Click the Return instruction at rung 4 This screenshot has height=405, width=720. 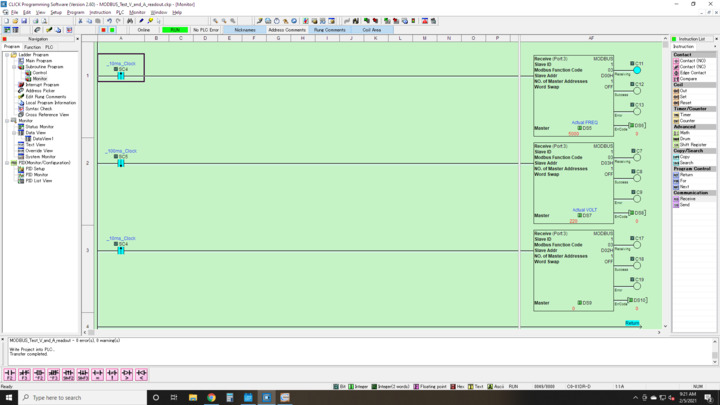click(x=632, y=323)
